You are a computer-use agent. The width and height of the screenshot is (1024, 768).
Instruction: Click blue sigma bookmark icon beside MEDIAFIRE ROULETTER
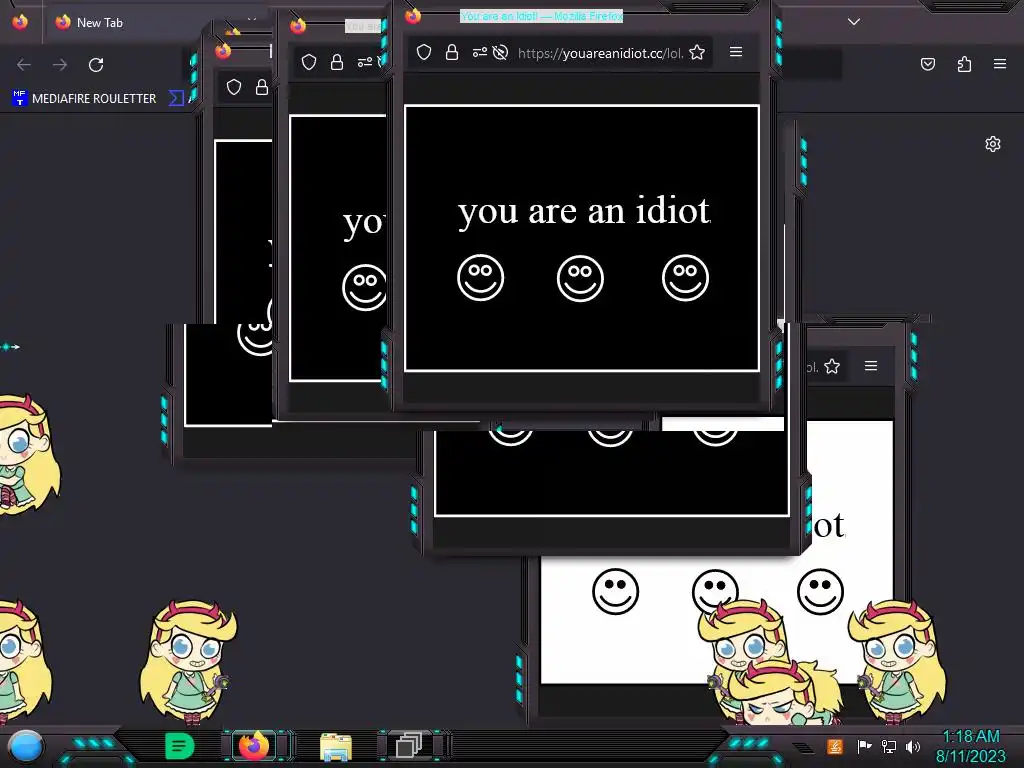tap(176, 99)
